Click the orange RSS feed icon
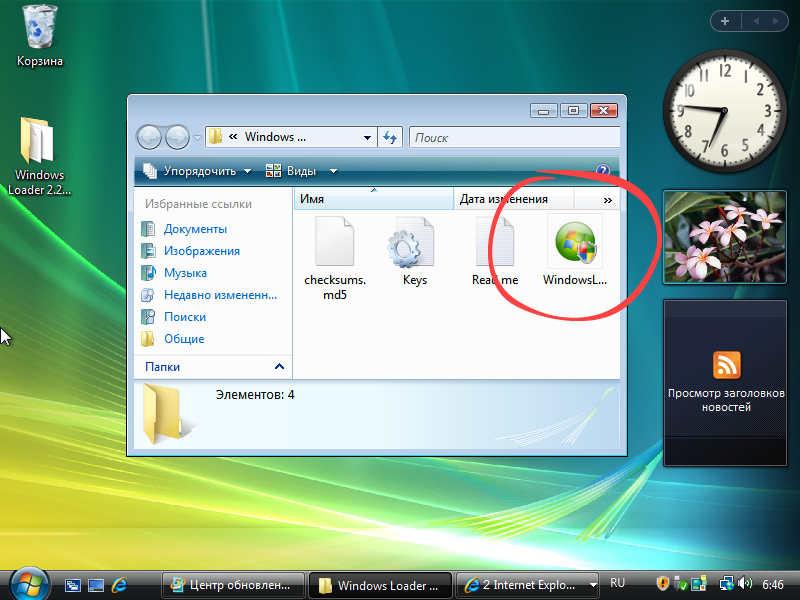Screen dimensions: 800x600 tap(727, 365)
